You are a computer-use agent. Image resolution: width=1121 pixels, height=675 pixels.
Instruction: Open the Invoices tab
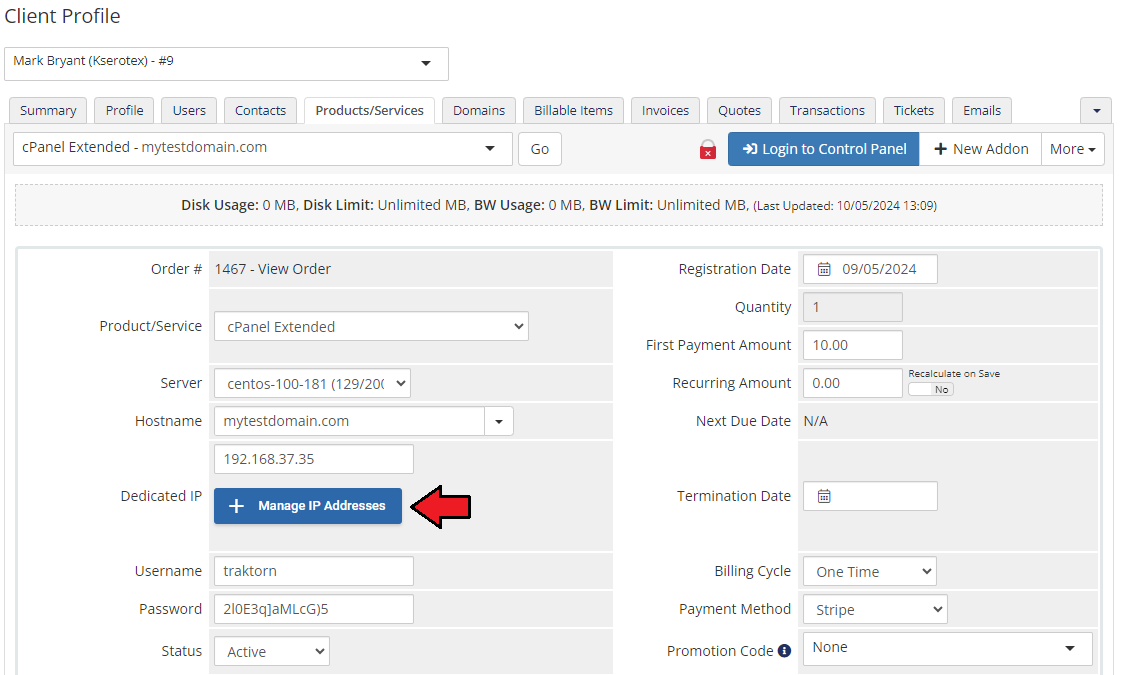[x=665, y=111]
